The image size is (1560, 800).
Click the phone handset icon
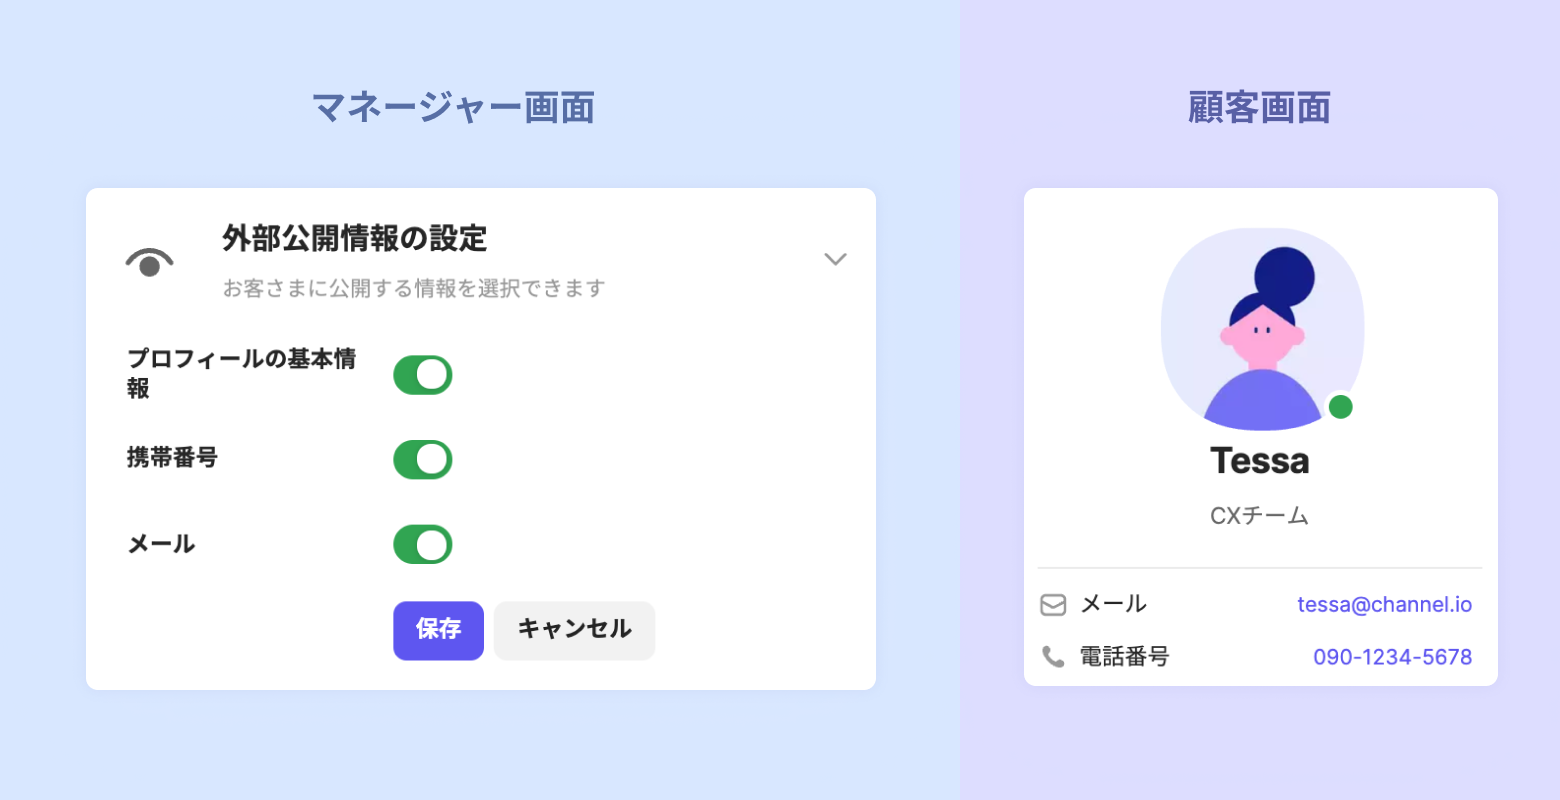(x=1053, y=657)
